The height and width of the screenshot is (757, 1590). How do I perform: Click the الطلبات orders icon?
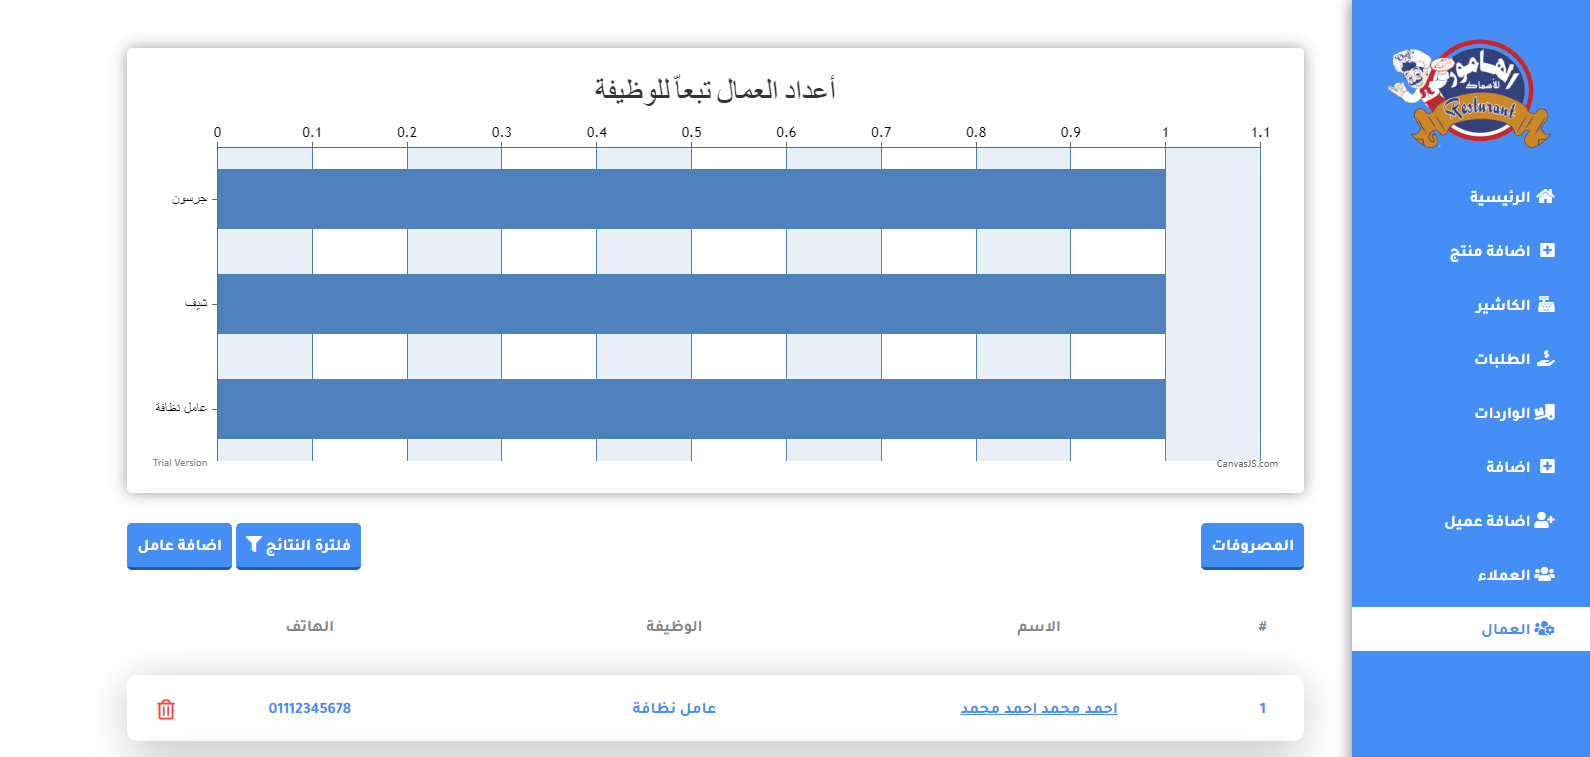coord(1546,358)
